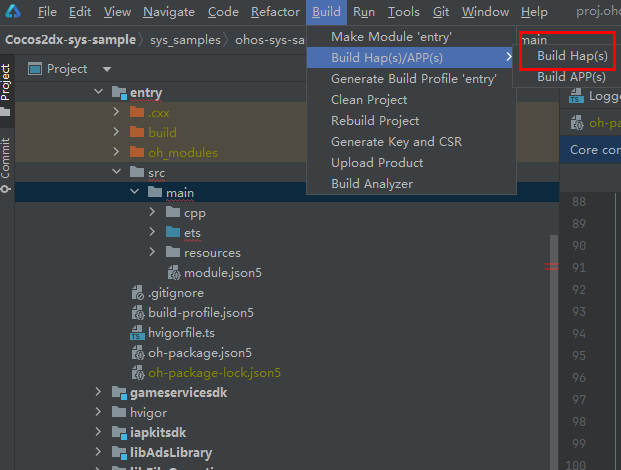The image size is (621, 470).
Task: Select oh-package.json5 in tree
Action: [200, 353]
